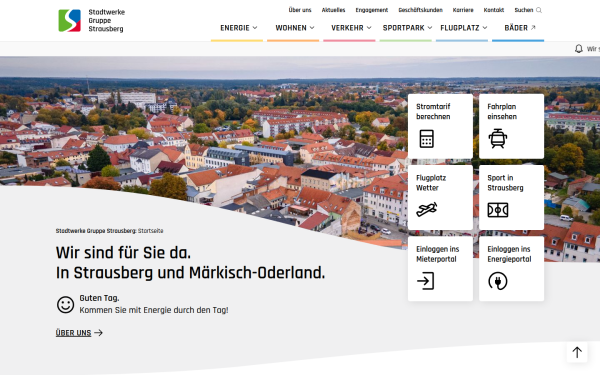Screen dimensions: 600x375
Task: Click the login arrow icon in Mieterportal tile
Action: coord(426,281)
